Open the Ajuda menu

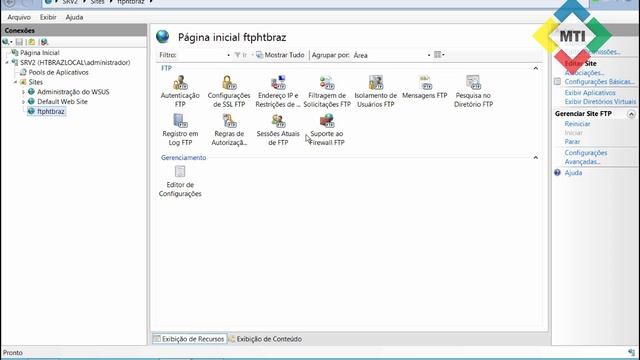click(74, 17)
